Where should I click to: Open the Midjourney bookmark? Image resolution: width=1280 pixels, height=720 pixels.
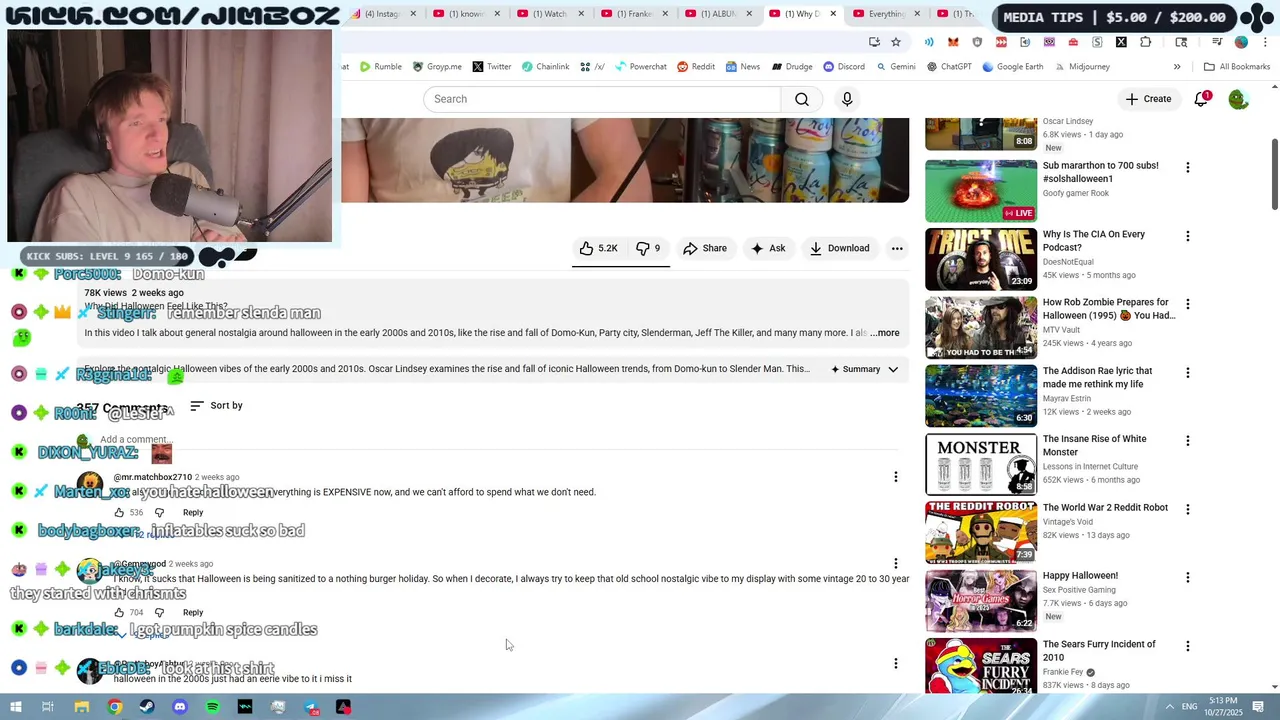tap(1082, 67)
